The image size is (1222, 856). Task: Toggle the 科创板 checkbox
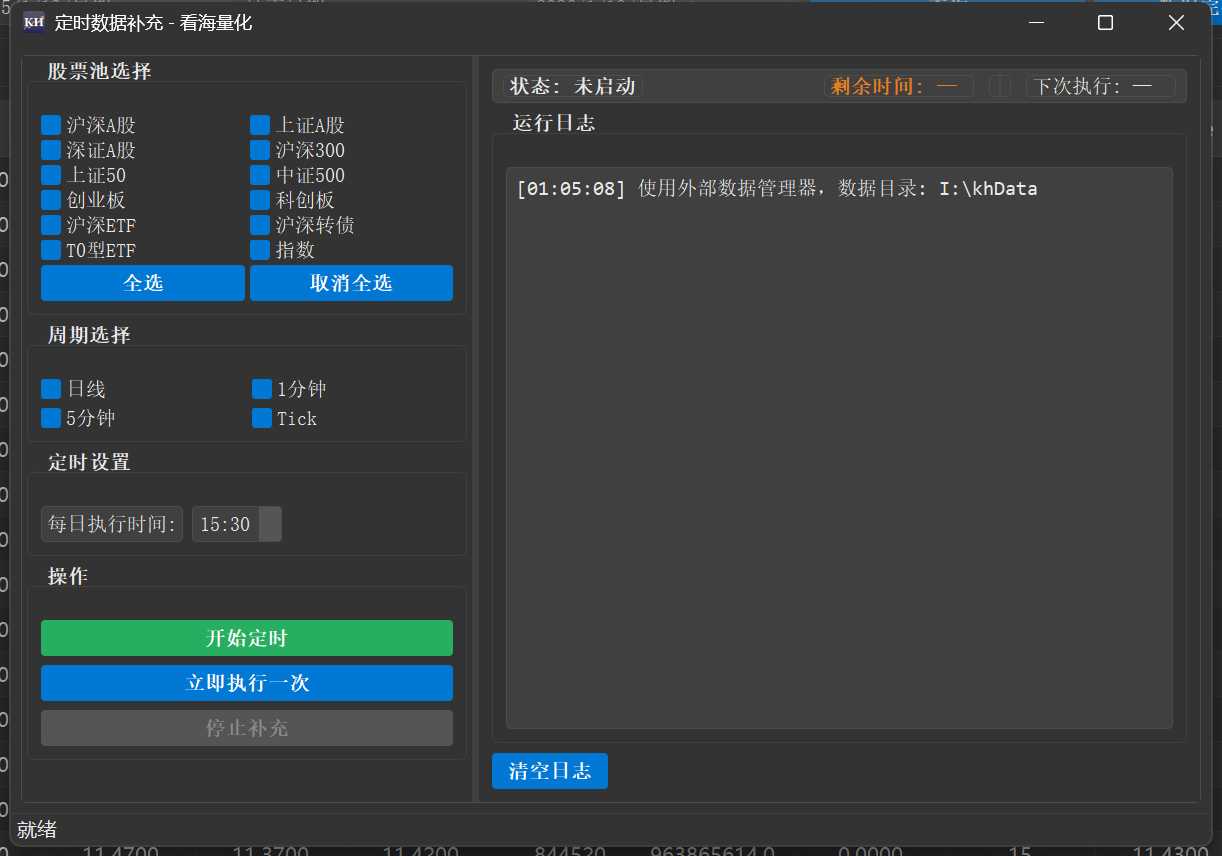(x=260, y=200)
